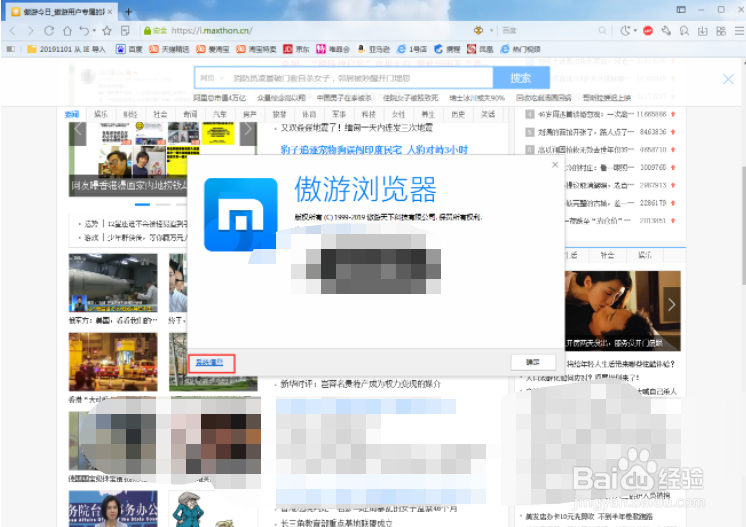Click the blue 搜索 button
Image resolution: width=746 pixels, height=527 pixels.
click(x=520, y=78)
